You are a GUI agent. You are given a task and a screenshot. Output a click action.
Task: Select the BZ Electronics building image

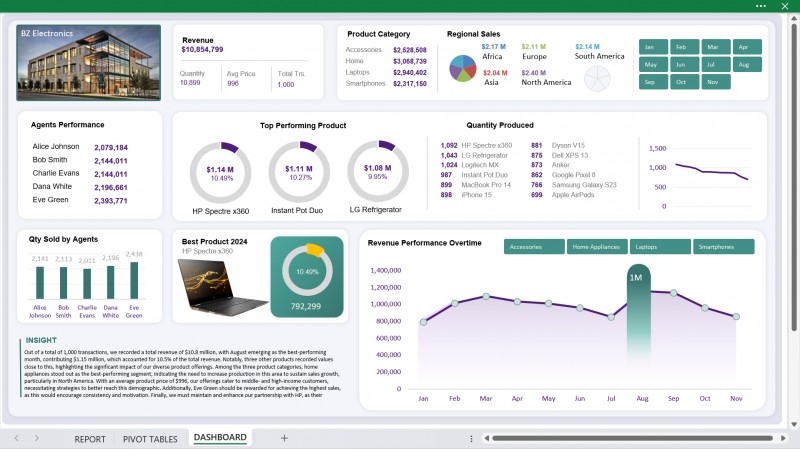(89, 62)
